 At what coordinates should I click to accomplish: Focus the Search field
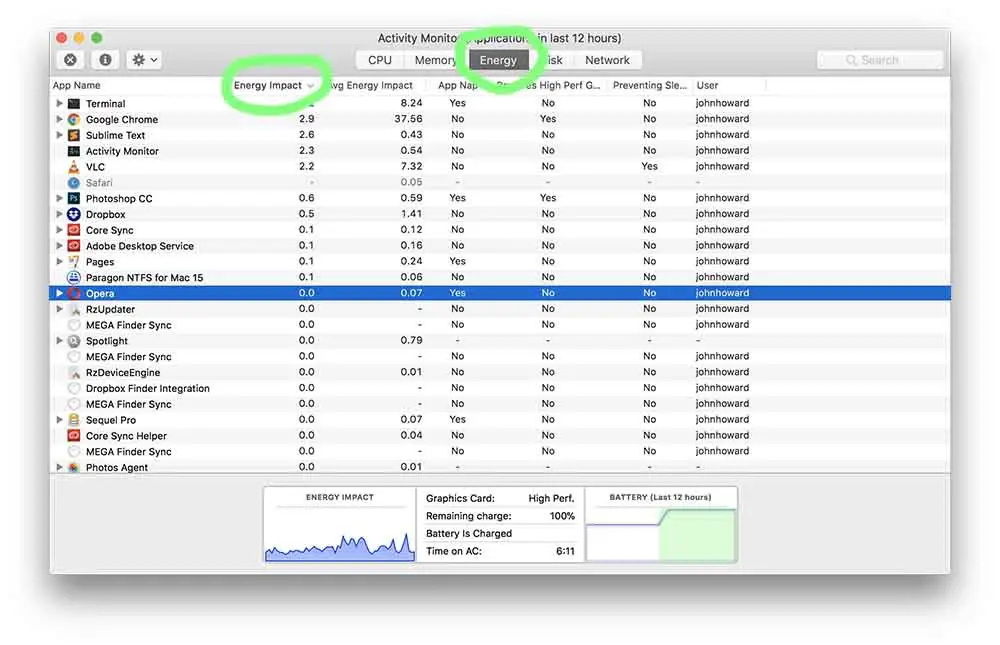click(x=879, y=60)
